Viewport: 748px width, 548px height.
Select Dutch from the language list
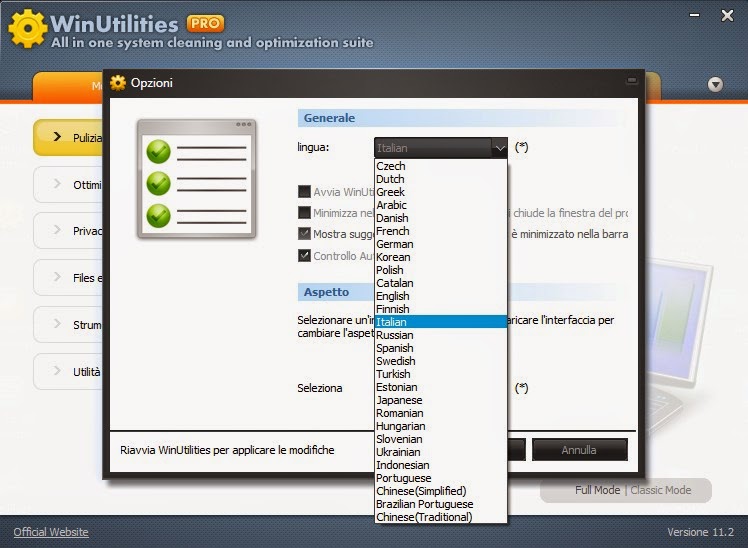coord(440,179)
